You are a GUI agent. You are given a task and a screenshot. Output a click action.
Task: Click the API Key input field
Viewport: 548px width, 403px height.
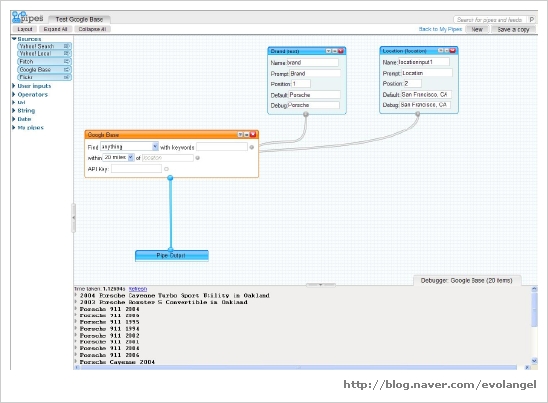coord(136,169)
